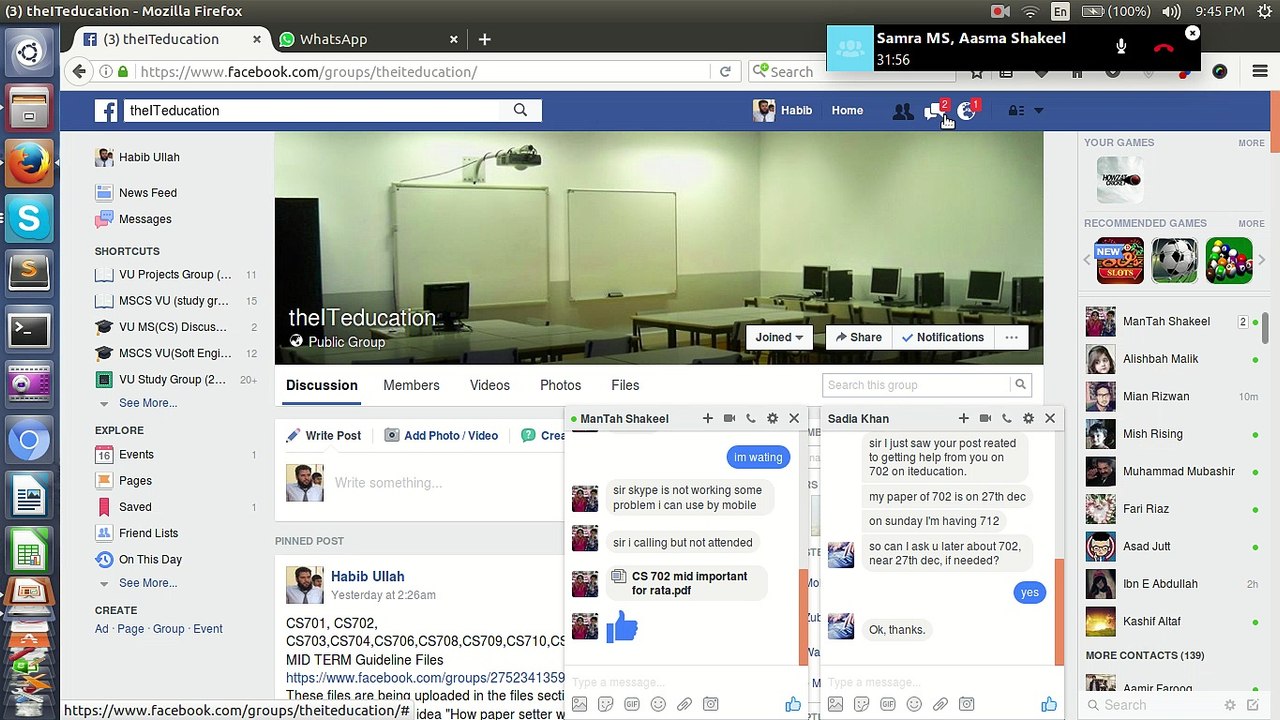The width and height of the screenshot is (1280, 720).
Task: Select the Discussion tab
Action: (x=321, y=385)
